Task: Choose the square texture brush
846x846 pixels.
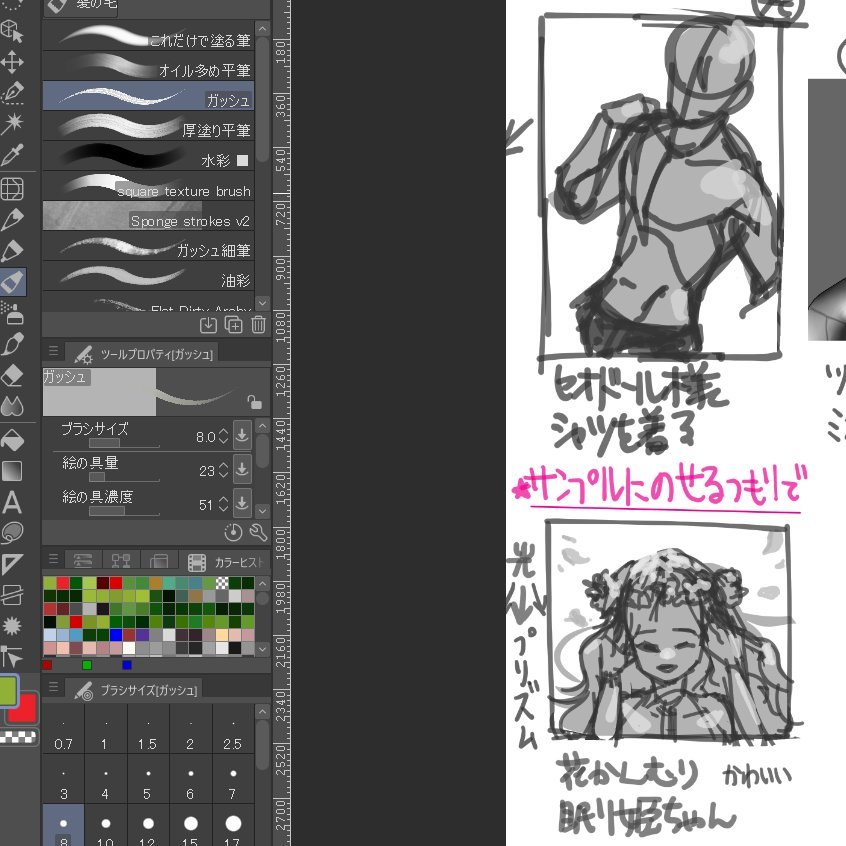Action: [148, 187]
